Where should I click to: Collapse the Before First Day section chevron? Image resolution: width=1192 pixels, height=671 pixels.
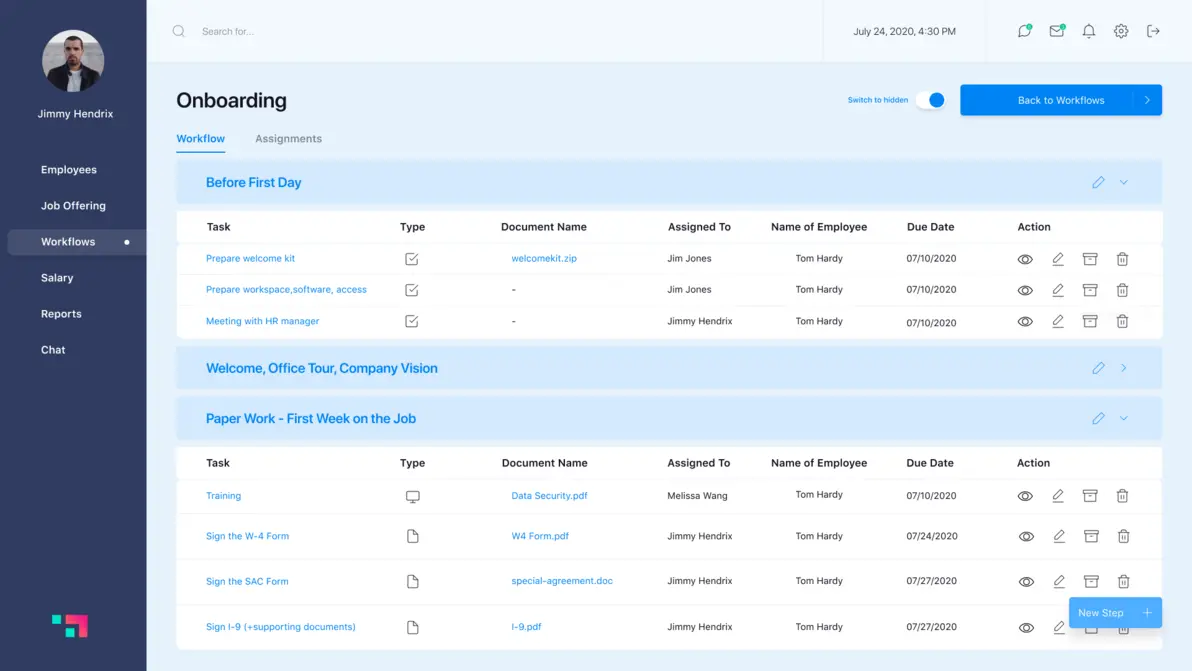click(x=1124, y=182)
